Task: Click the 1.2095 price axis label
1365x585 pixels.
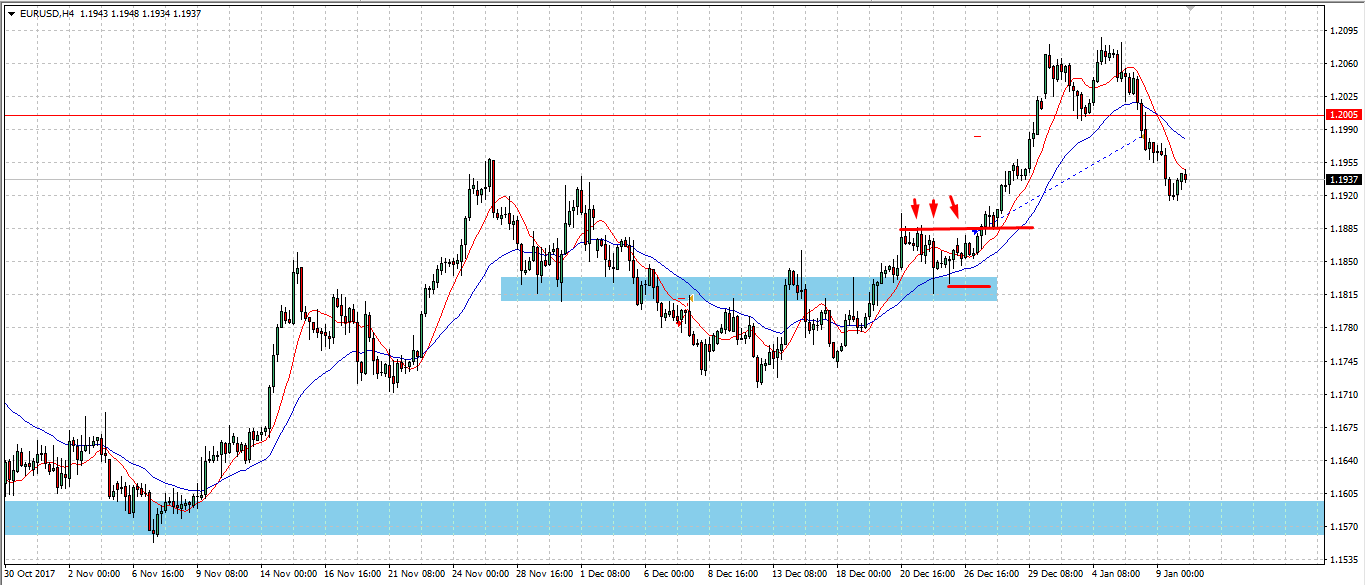Action: click(x=1342, y=31)
